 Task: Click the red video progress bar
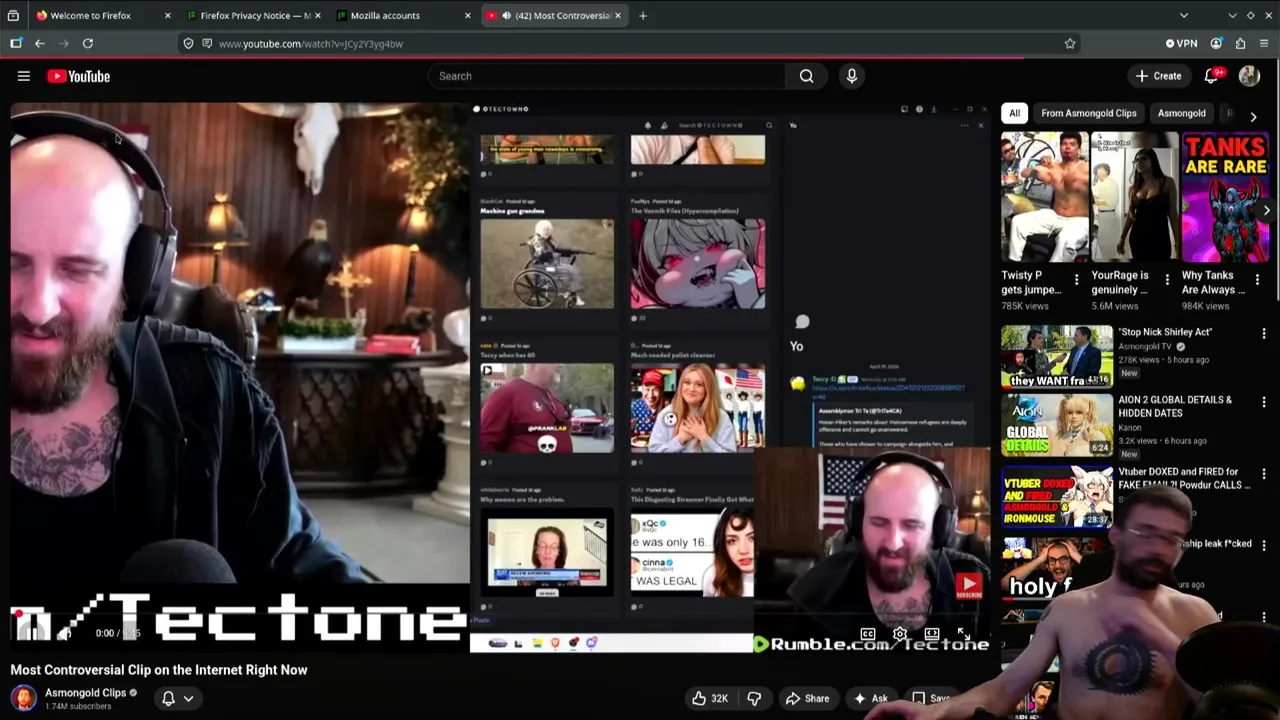point(500,611)
